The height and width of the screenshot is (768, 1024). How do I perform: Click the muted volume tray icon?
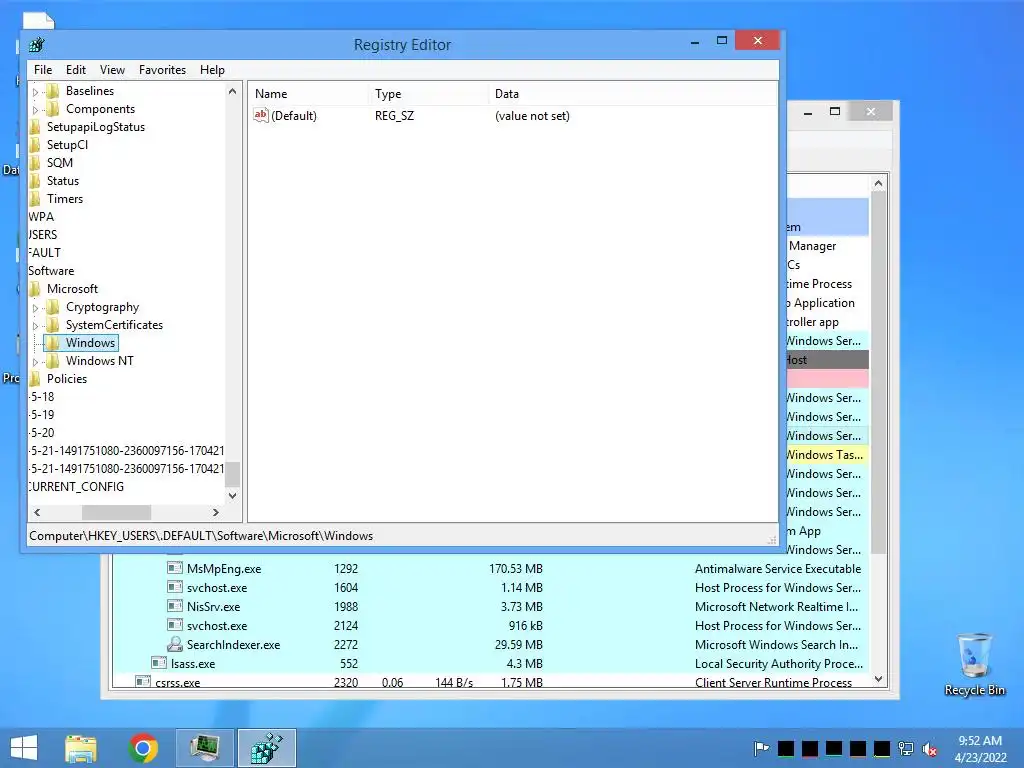point(929,748)
